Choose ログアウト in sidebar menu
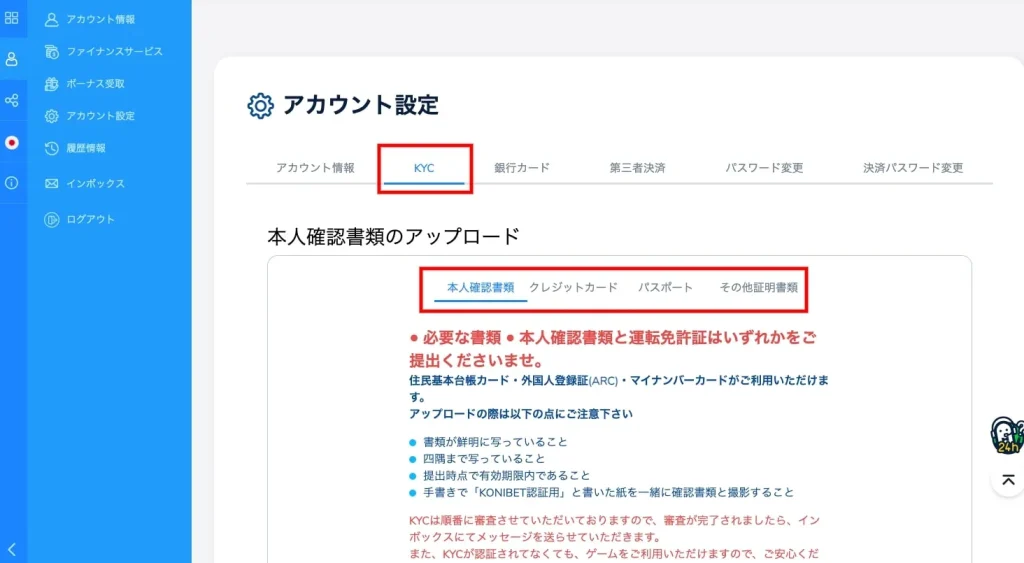 point(90,219)
